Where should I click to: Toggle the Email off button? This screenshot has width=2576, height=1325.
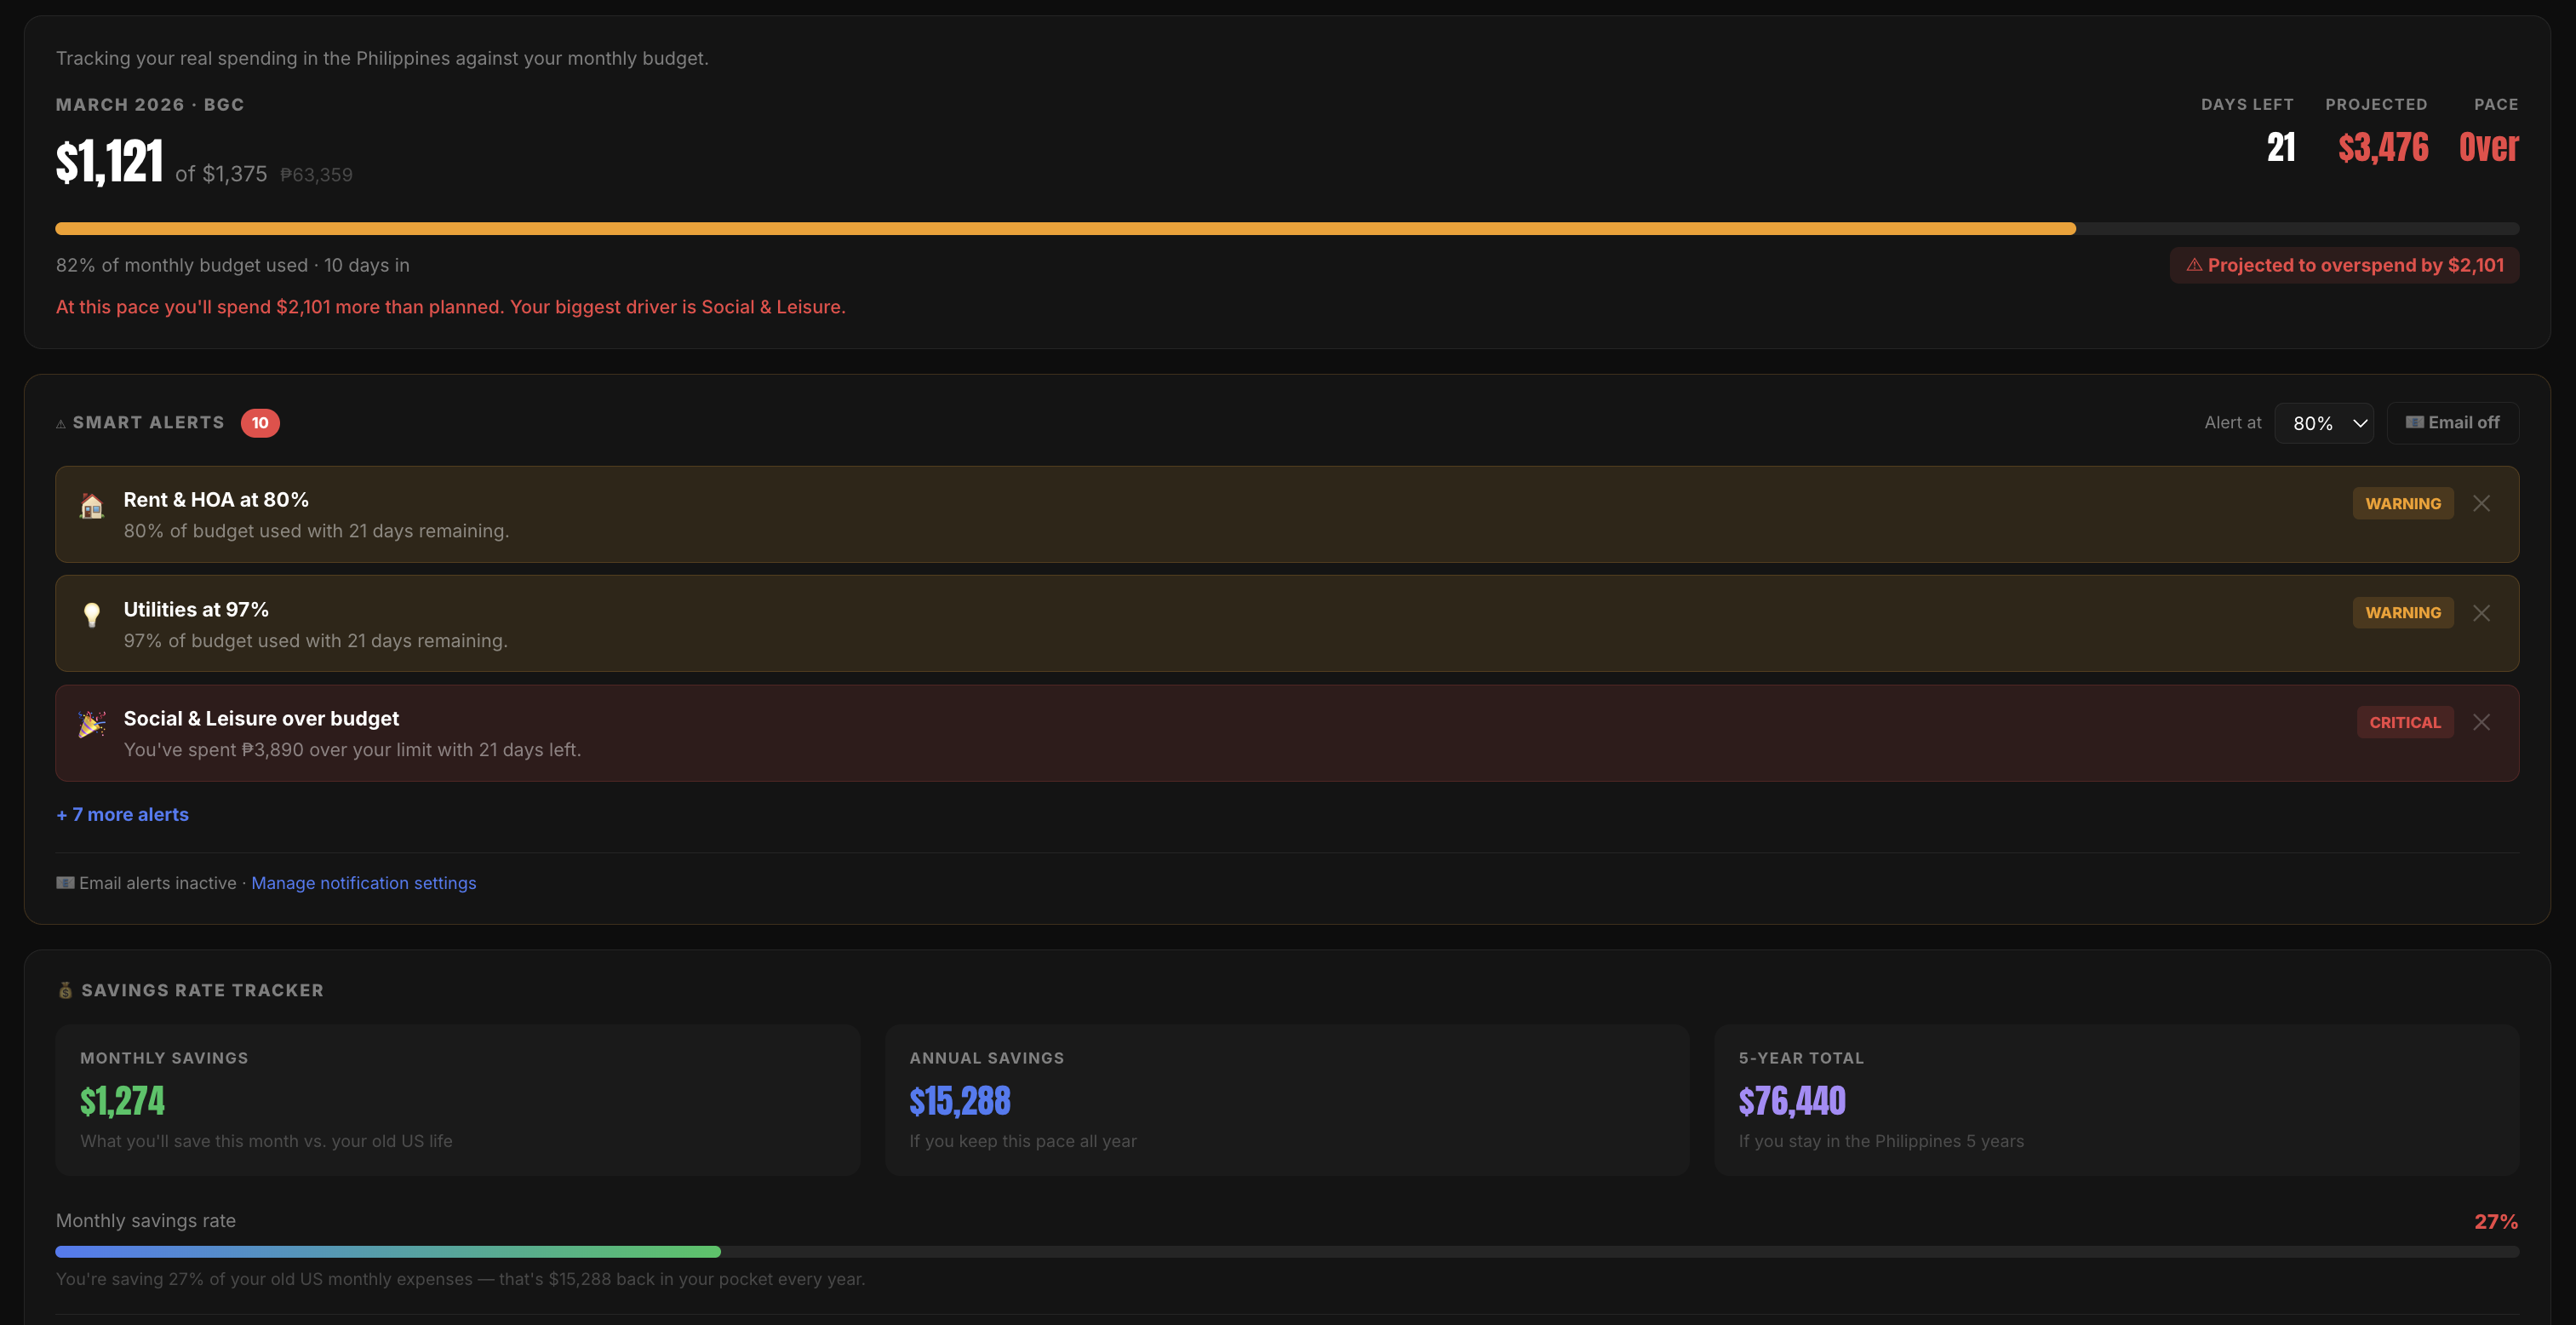2452,422
